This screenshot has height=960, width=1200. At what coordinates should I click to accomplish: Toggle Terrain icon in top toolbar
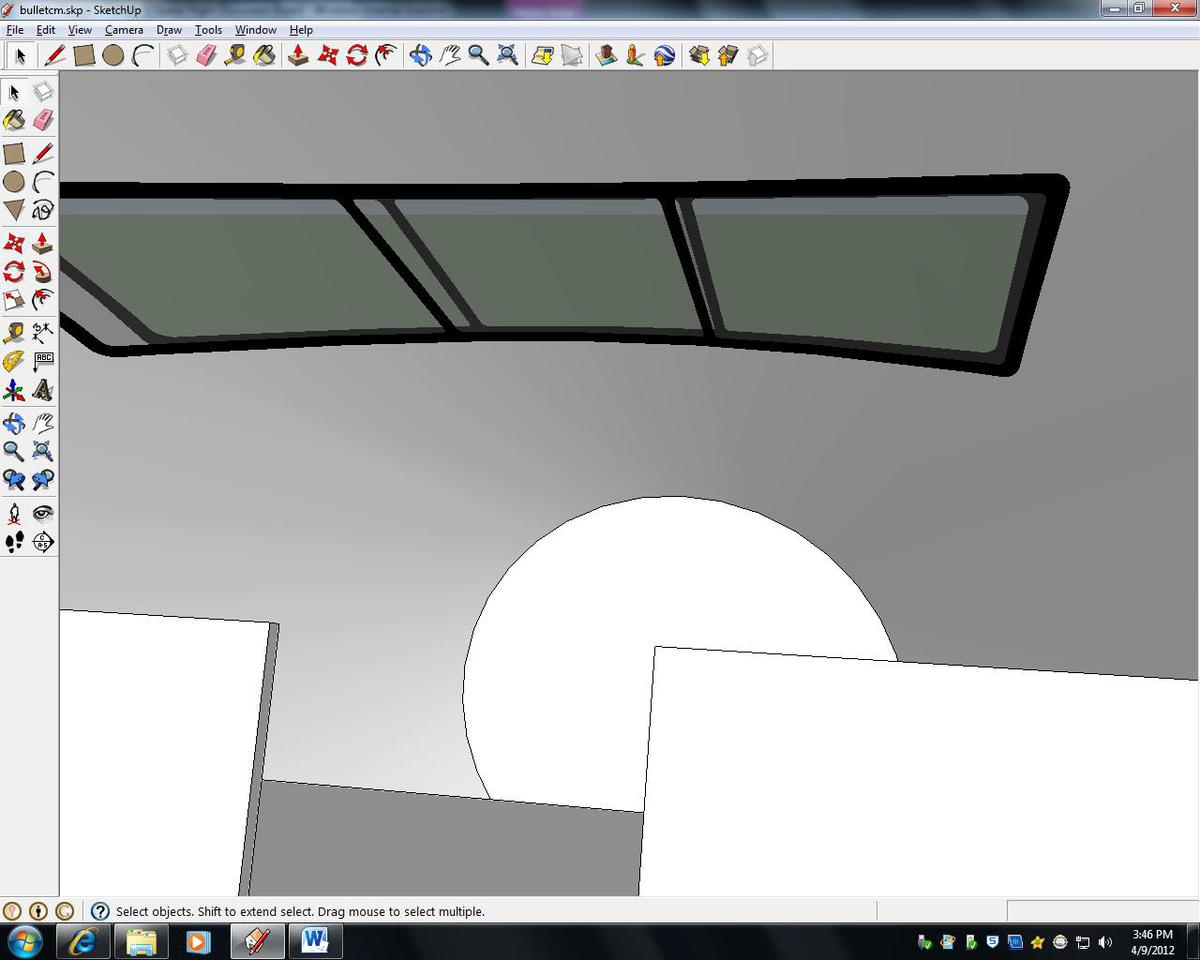[x=571, y=55]
